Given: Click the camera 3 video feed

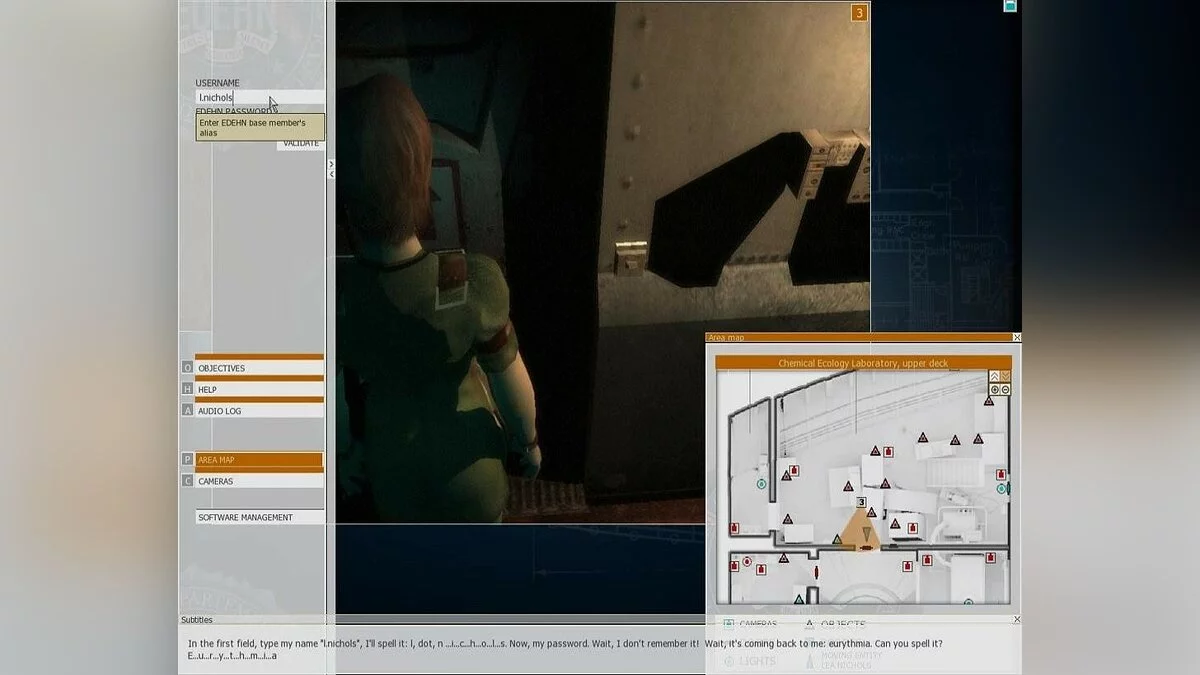Looking at the screenshot, I should pyautogui.click(x=603, y=262).
